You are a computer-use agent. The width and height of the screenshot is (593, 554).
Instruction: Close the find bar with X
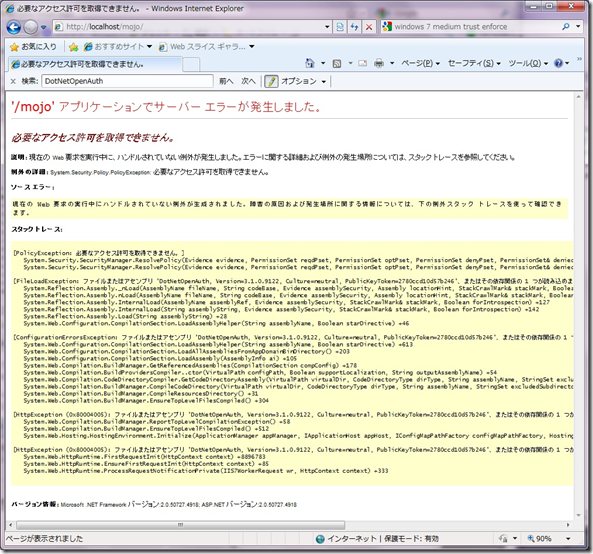click(13, 81)
